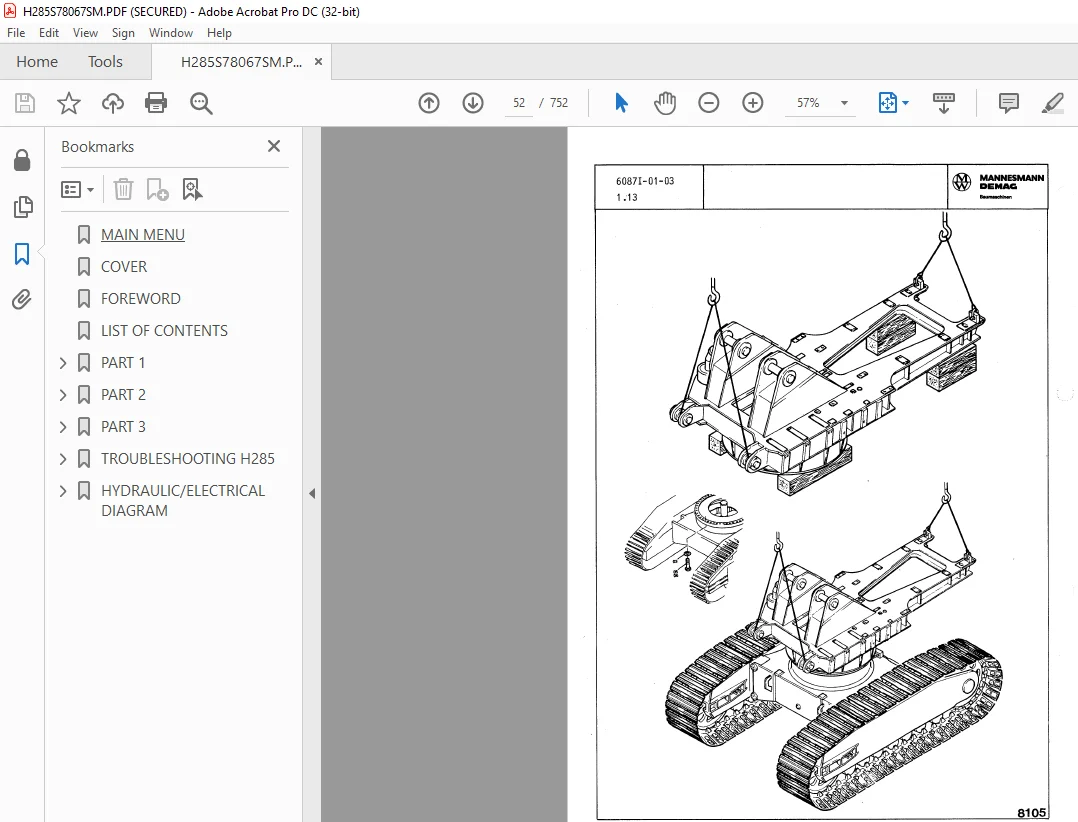Activate the Hand pan tool

tap(665, 103)
